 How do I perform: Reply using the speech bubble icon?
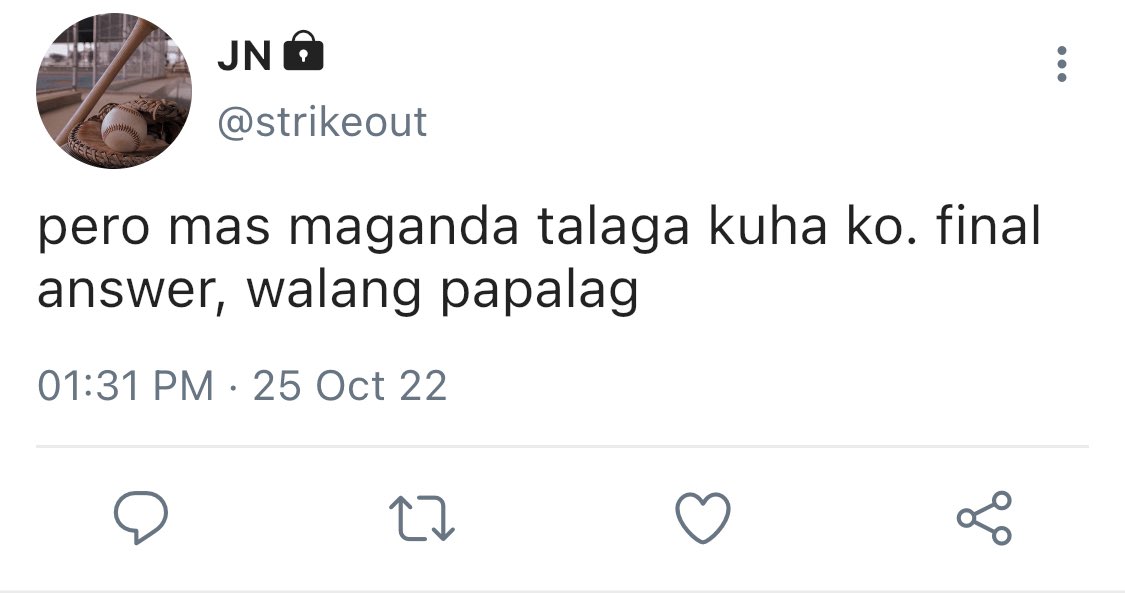coord(141,517)
